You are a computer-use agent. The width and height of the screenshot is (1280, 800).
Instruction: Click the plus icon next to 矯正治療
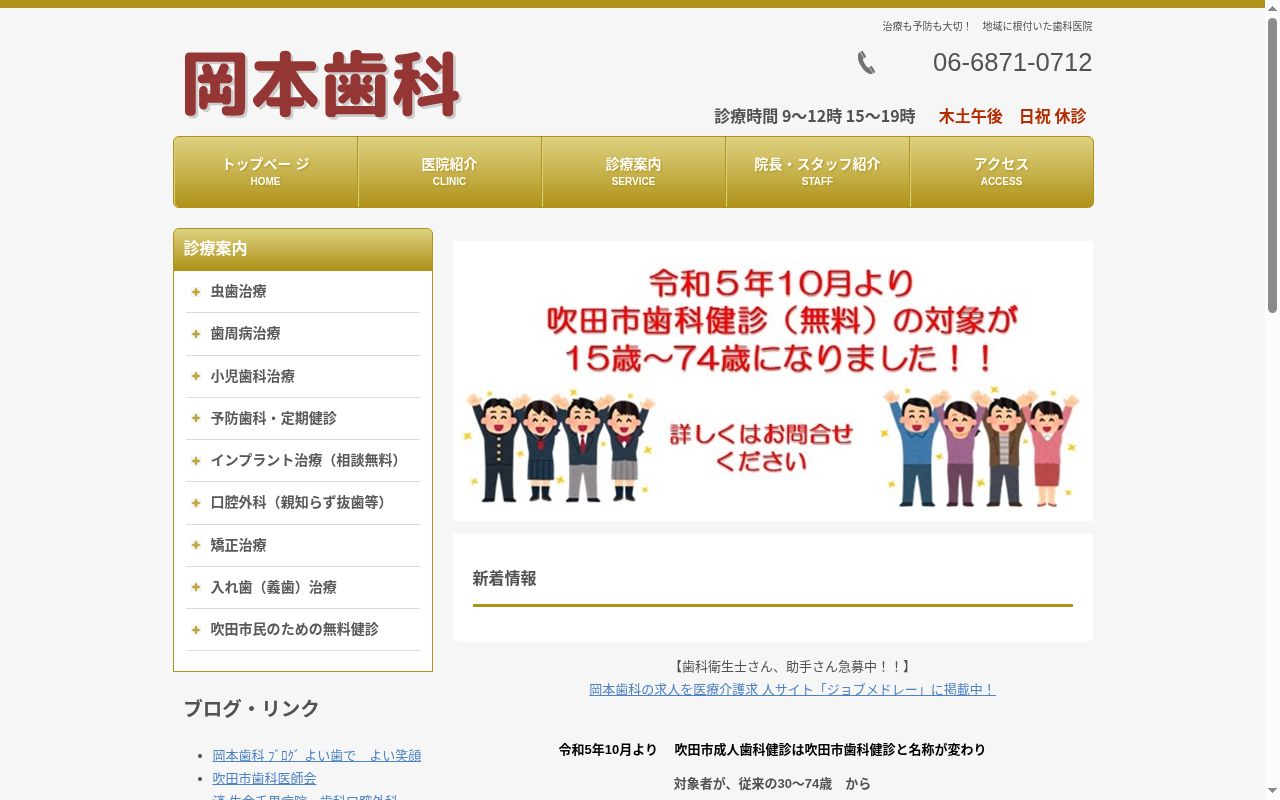[x=196, y=545]
